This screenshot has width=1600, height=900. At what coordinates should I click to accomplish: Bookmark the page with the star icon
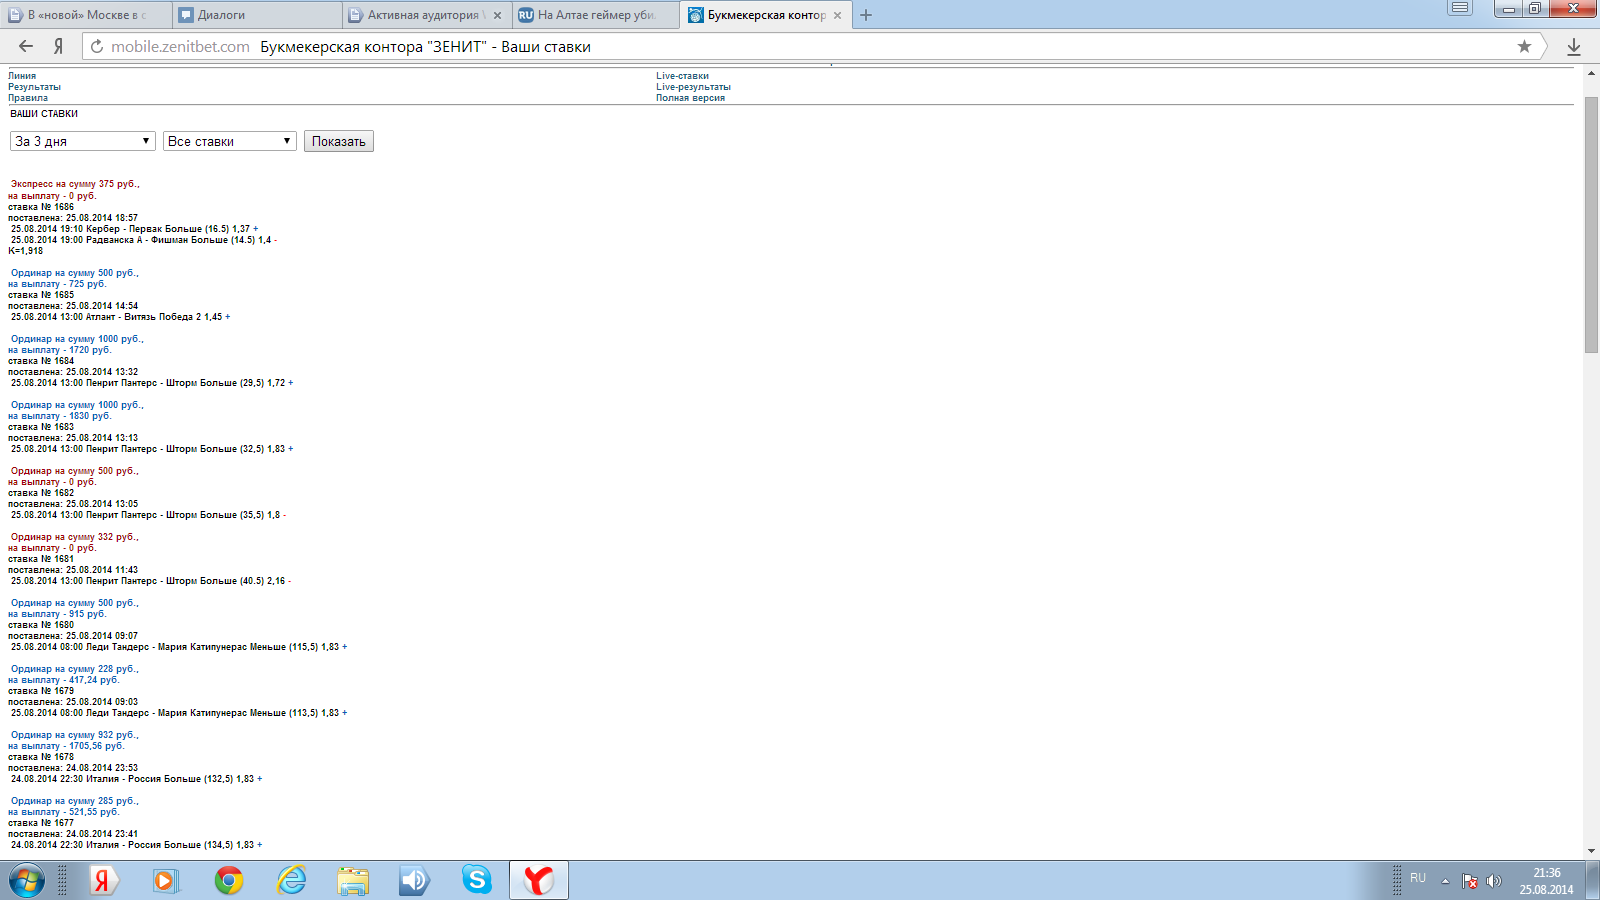coord(1524,46)
